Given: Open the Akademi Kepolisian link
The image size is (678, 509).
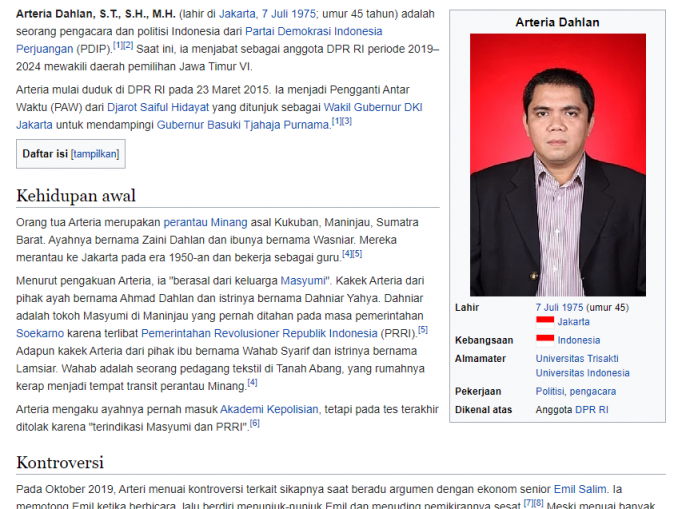Looking at the screenshot, I should tap(269, 409).
